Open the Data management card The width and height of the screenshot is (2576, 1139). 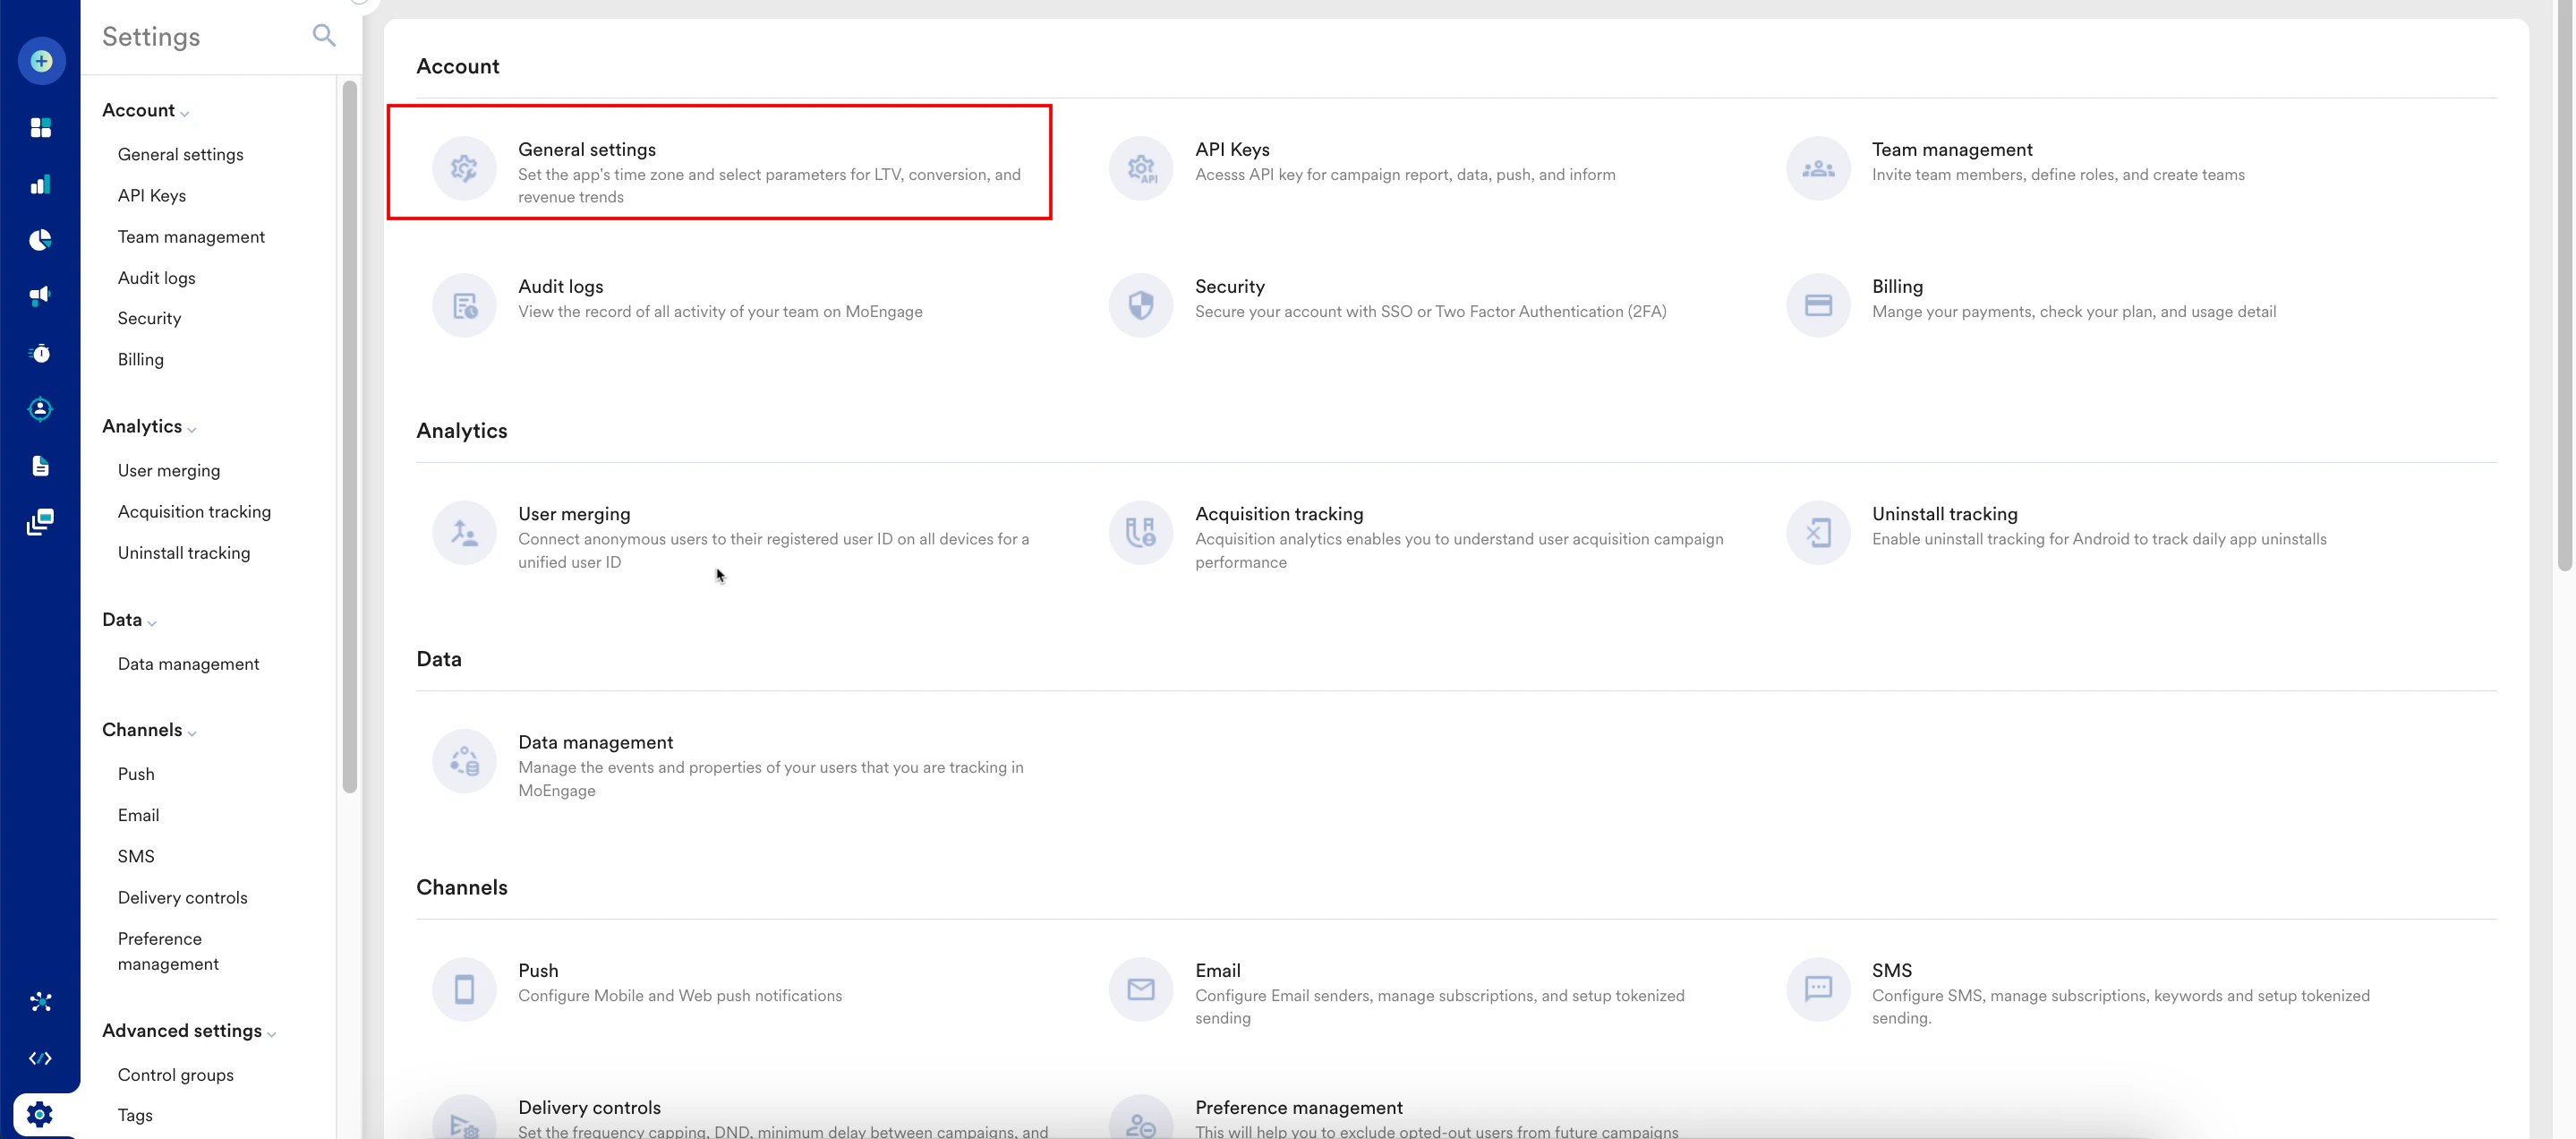tap(595, 742)
